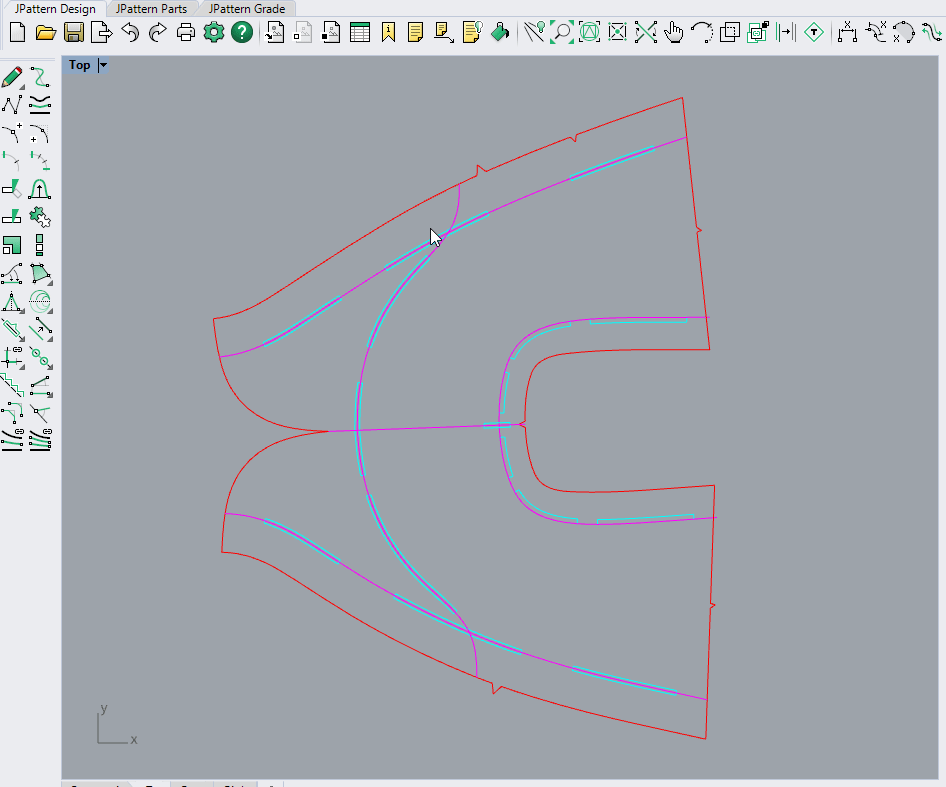Open the JPattern Design tab
This screenshot has width=946, height=787.
(55, 9)
